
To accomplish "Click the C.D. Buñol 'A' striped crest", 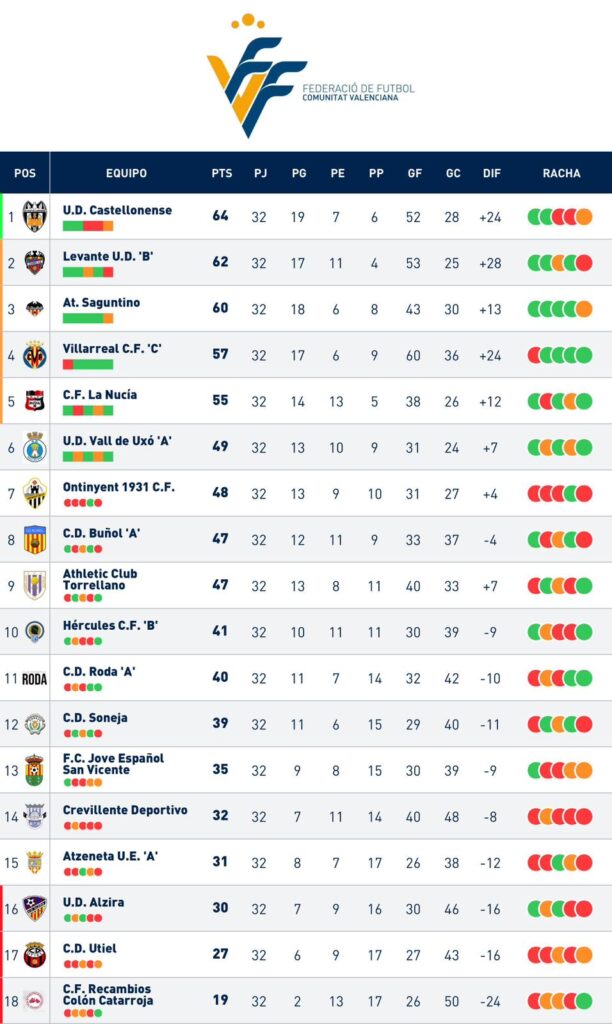I will [35, 539].
